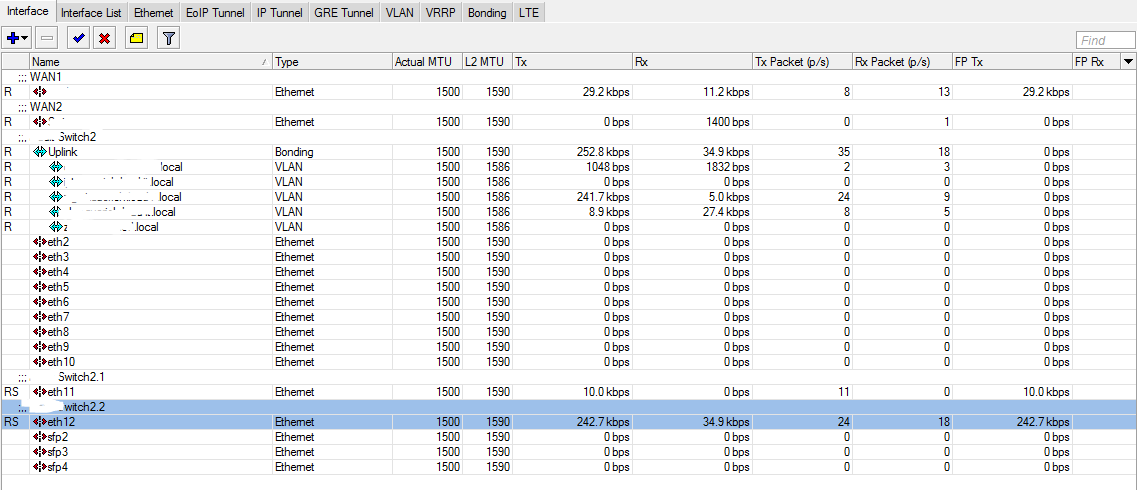Switch to the IP Tunnel tab

(x=280, y=12)
